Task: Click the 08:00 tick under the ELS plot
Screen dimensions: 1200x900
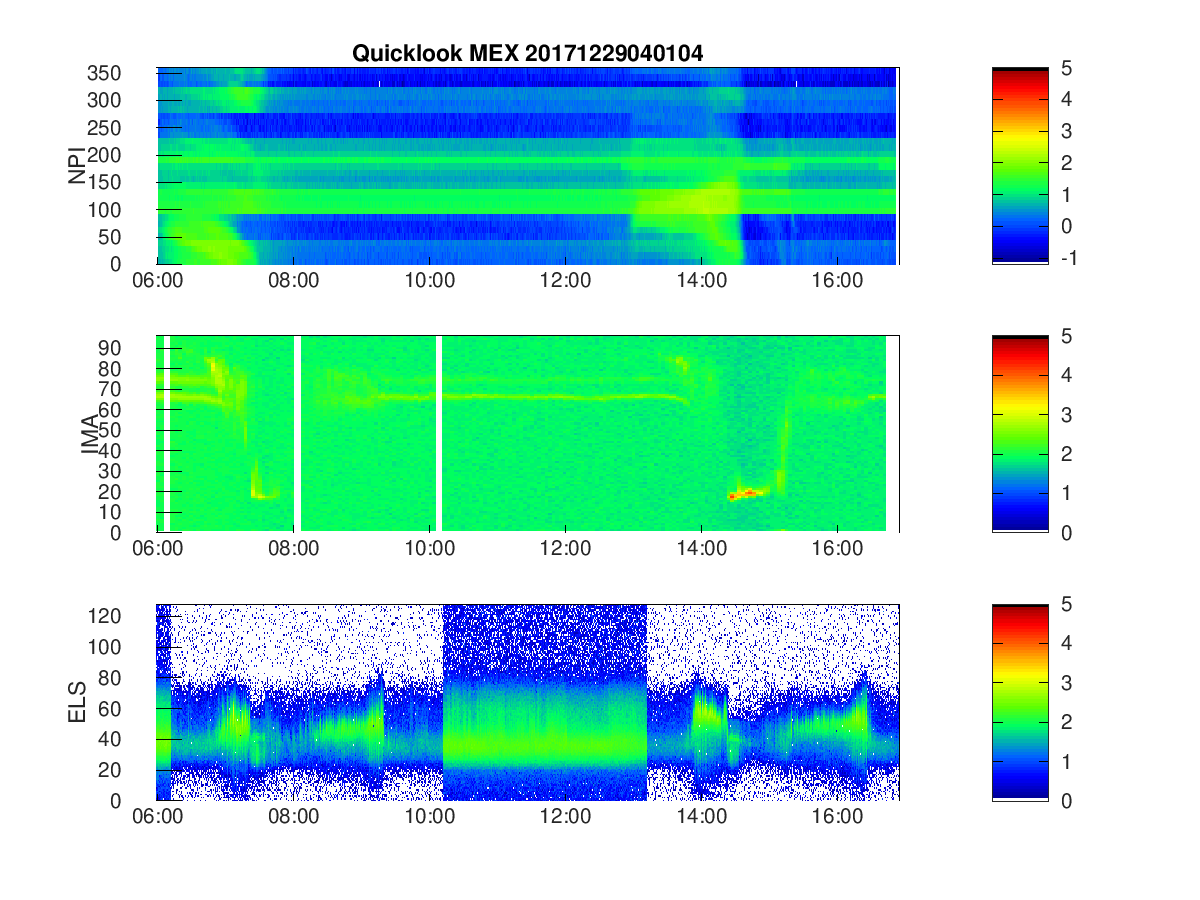Action: (x=294, y=817)
